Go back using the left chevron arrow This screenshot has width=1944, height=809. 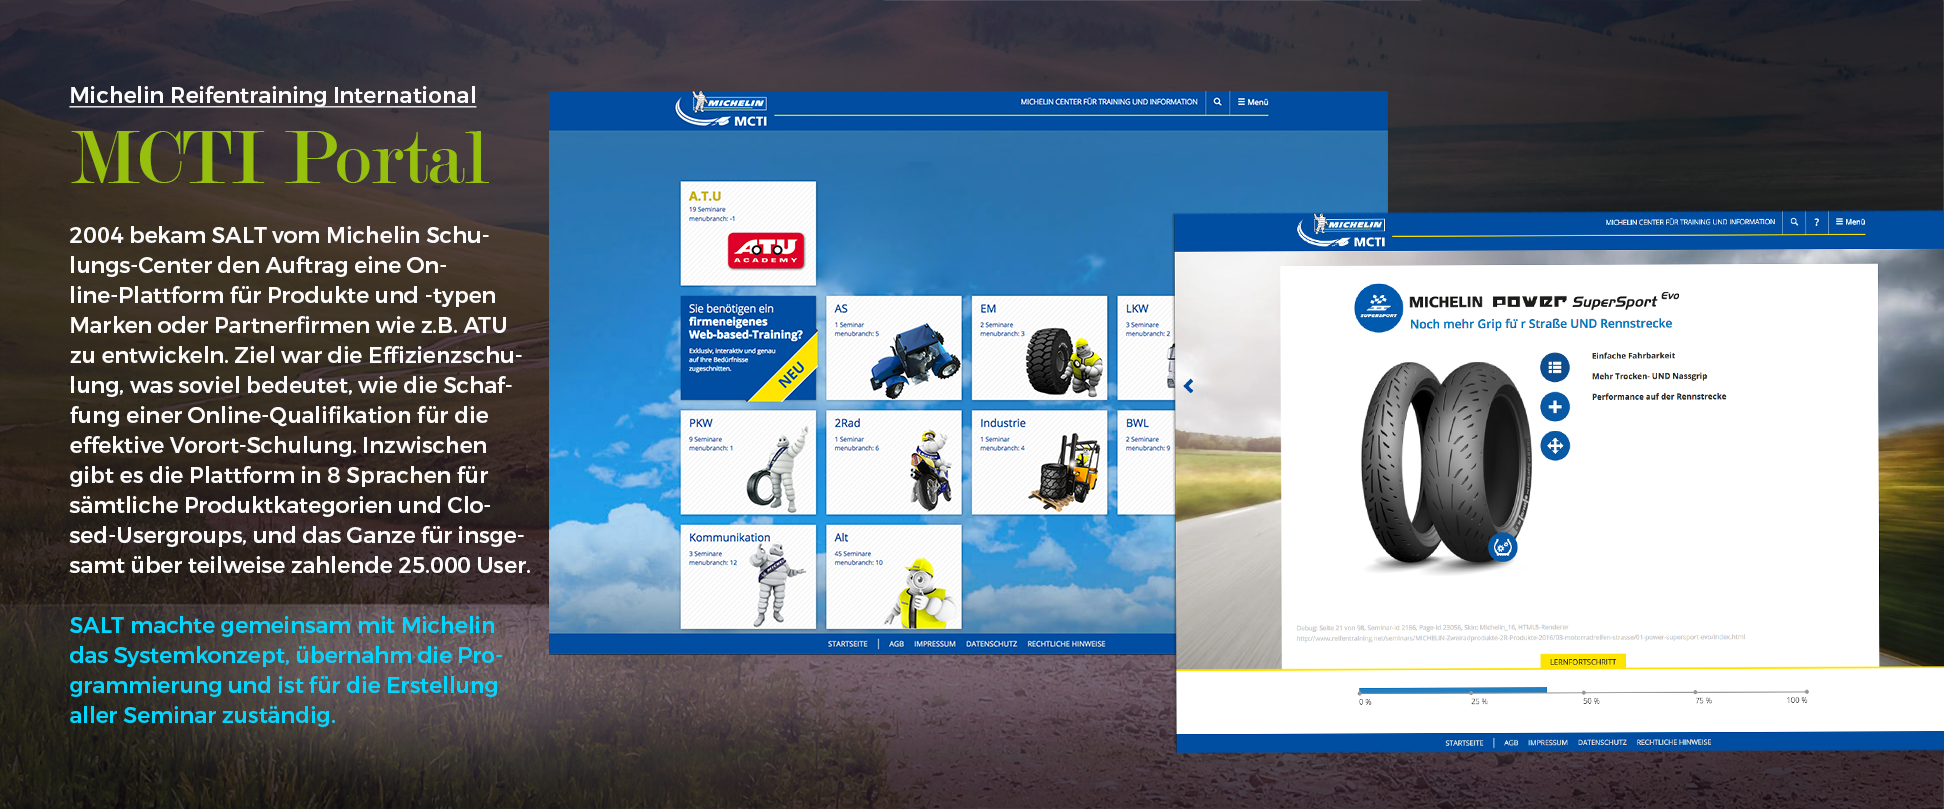pos(1189,386)
